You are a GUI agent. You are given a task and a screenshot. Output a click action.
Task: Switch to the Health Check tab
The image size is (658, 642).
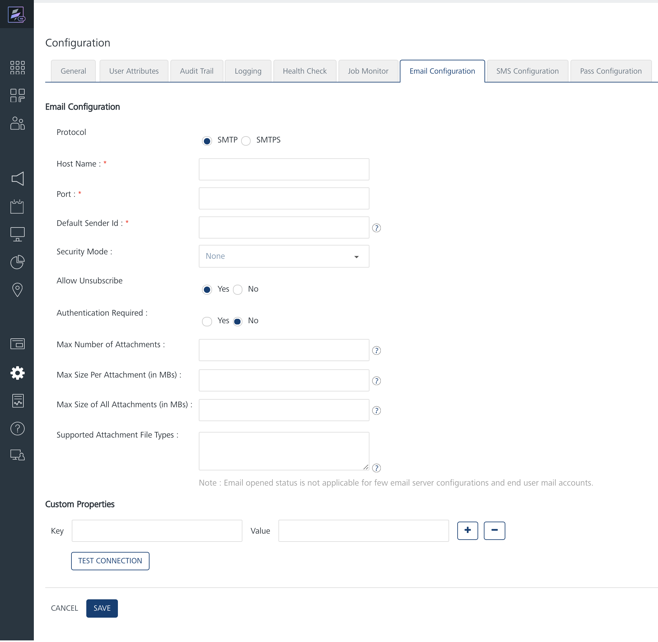pyautogui.click(x=305, y=71)
